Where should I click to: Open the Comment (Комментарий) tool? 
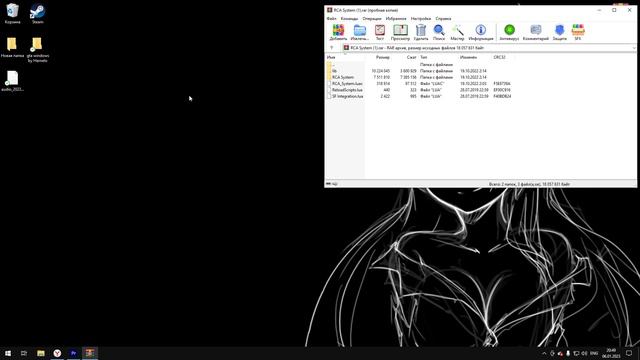536,32
